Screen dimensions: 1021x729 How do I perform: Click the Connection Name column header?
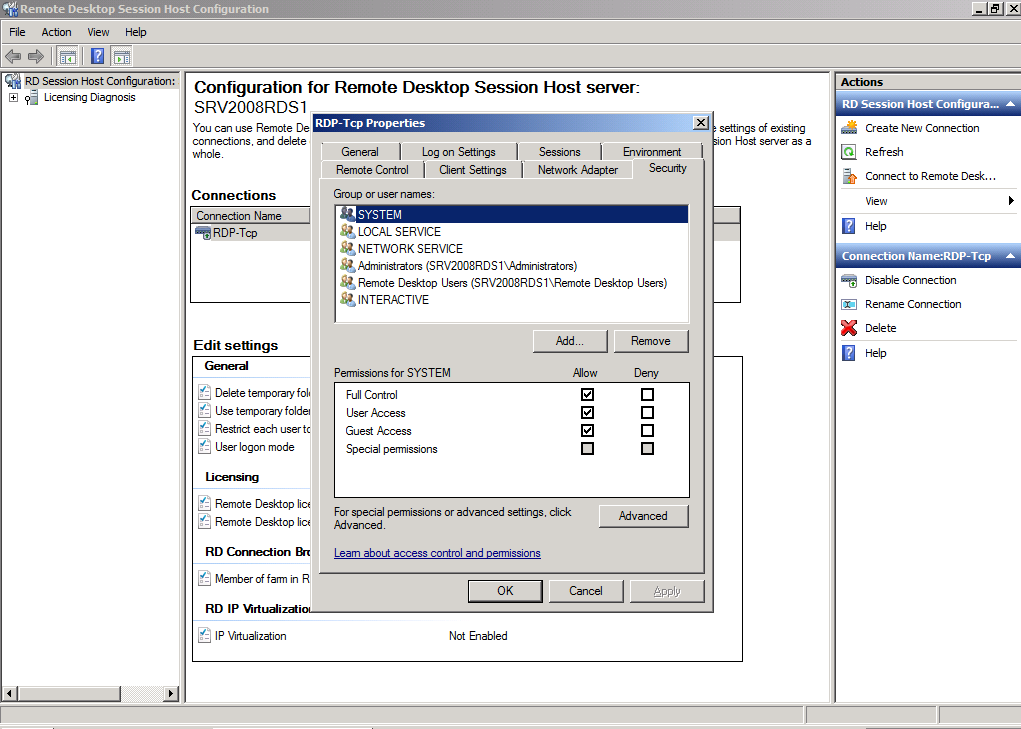(x=251, y=215)
